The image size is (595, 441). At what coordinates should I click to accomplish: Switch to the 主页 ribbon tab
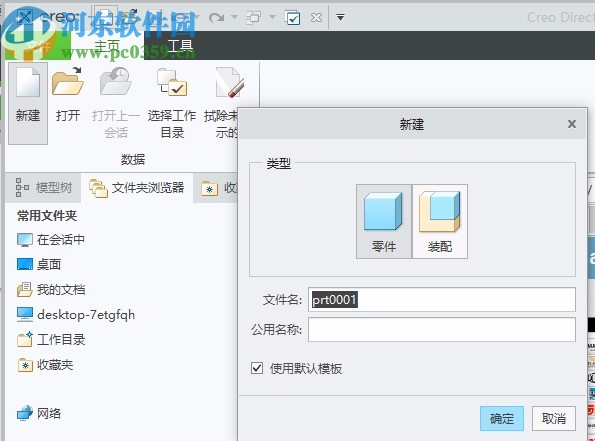107,46
